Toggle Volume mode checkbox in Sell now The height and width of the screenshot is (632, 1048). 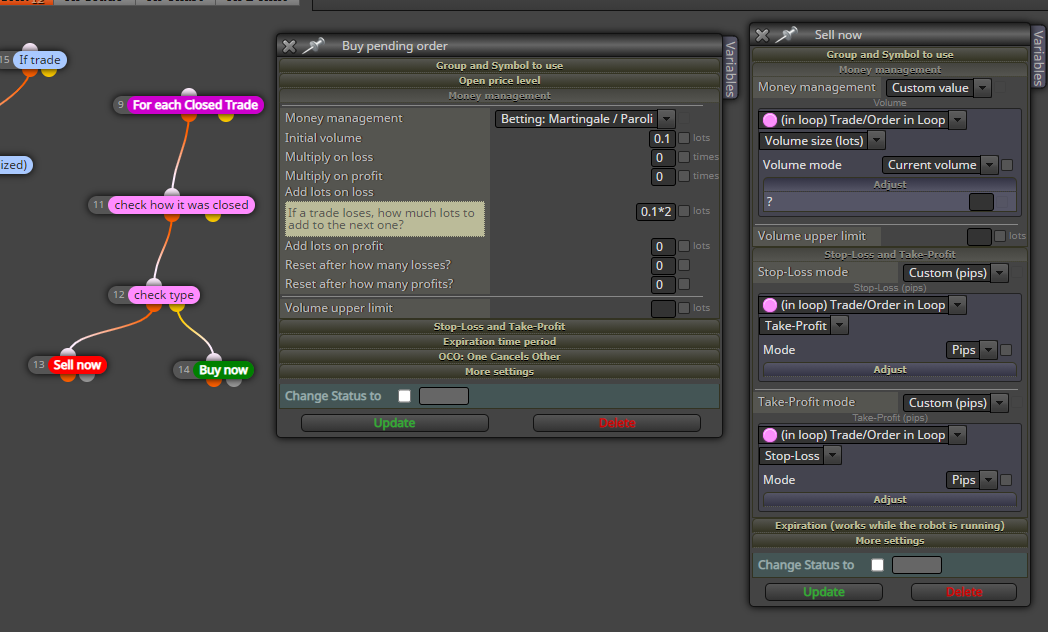1007,164
